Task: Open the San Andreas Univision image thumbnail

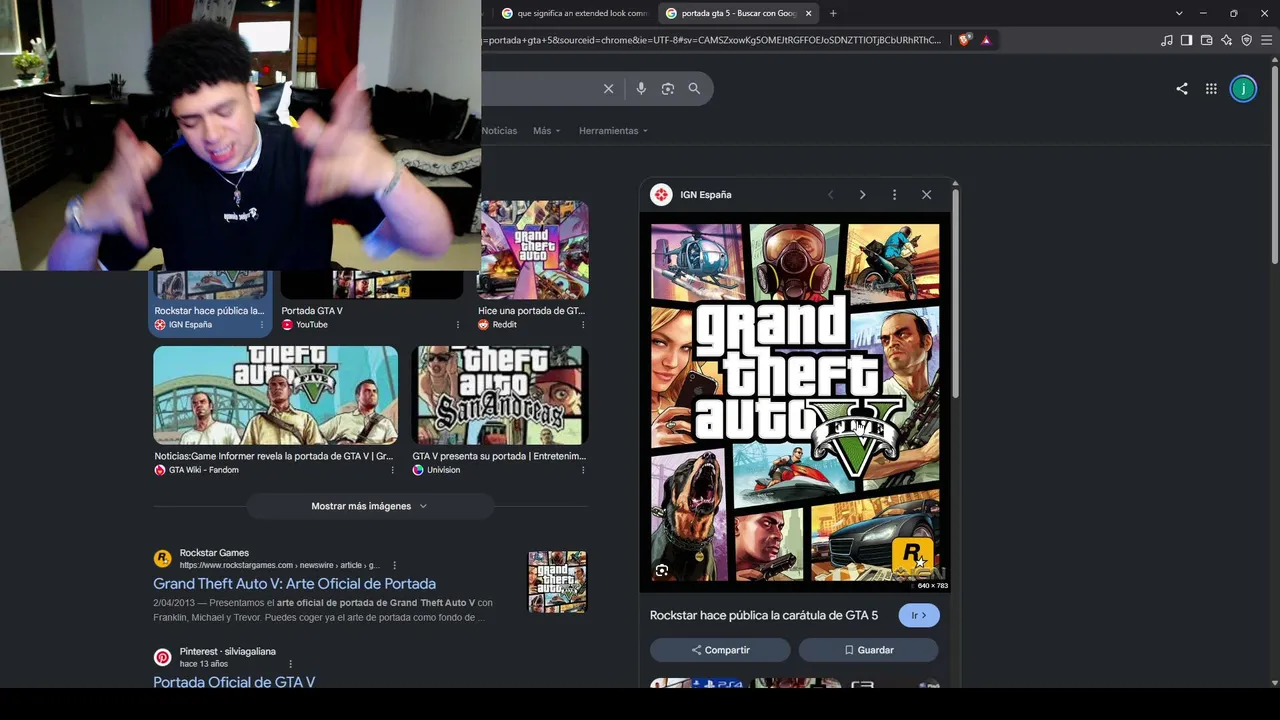Action: click(500, 395)
